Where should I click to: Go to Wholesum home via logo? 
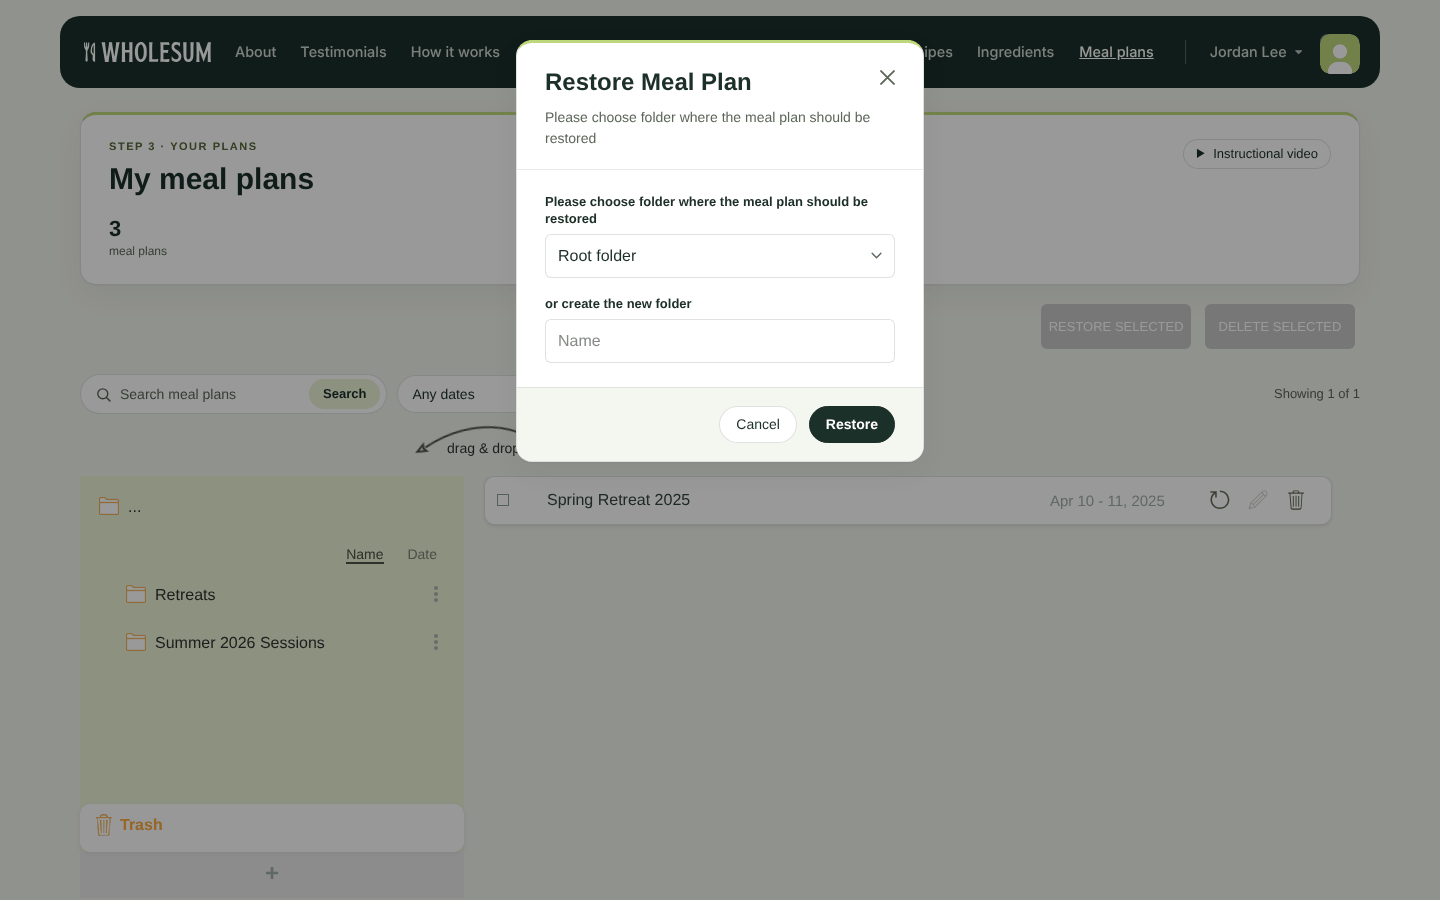(x=148, y=52)
